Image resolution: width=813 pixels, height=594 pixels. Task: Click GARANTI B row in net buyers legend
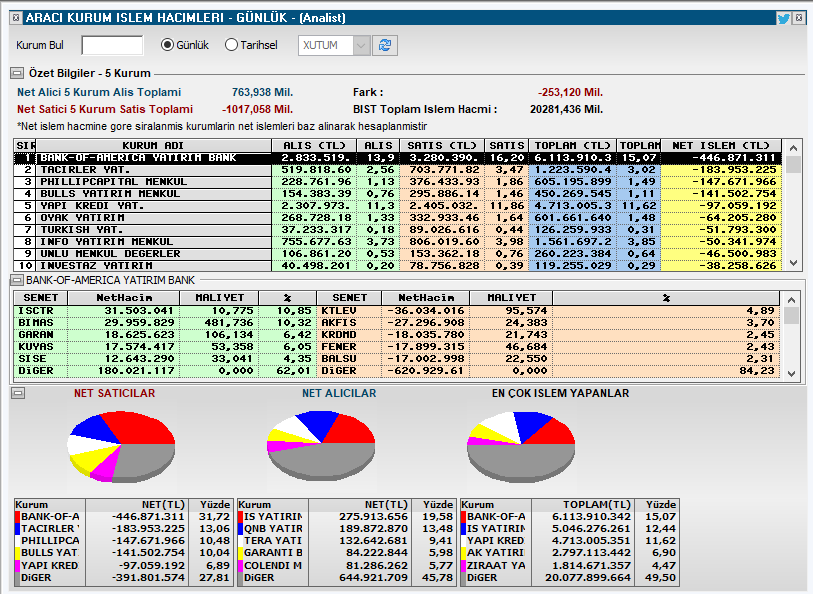346,553
